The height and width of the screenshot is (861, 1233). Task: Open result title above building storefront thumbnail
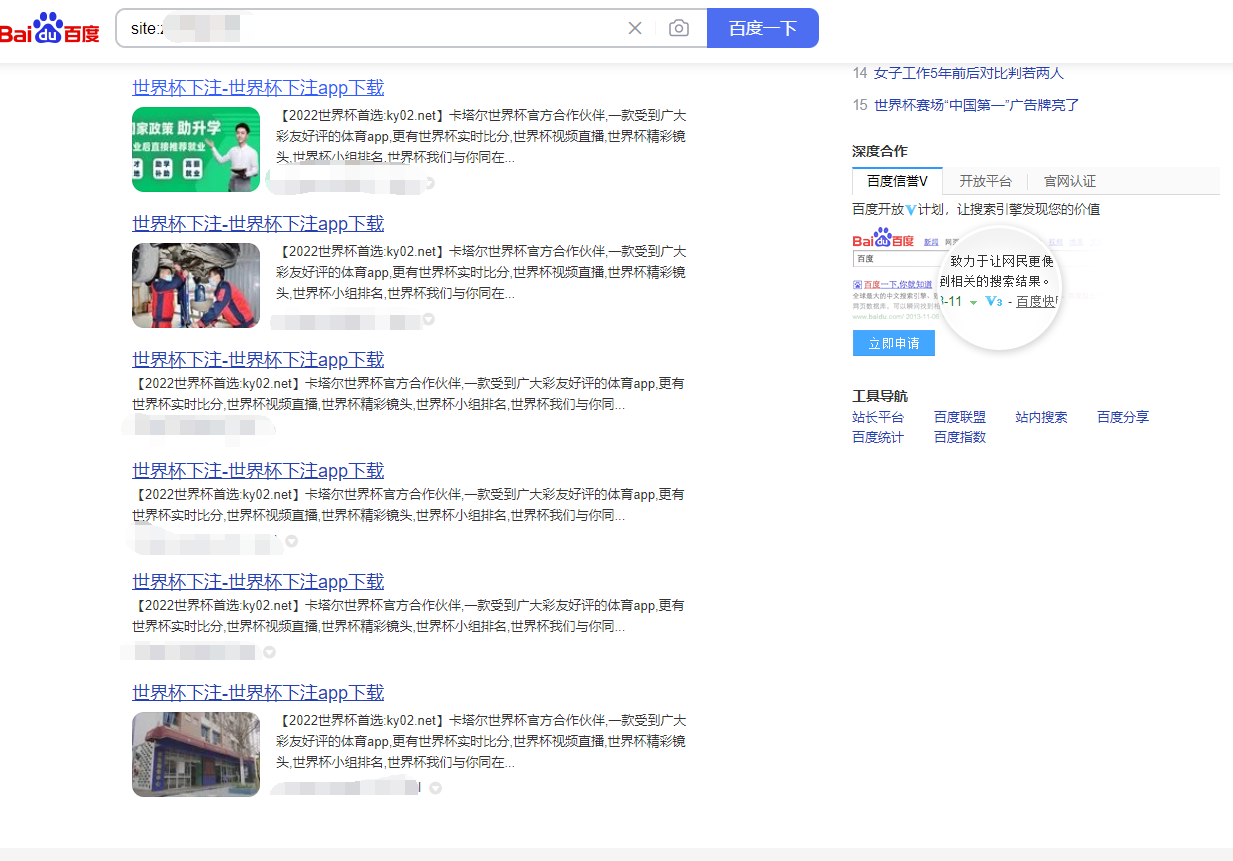click(x=258, y=693)
